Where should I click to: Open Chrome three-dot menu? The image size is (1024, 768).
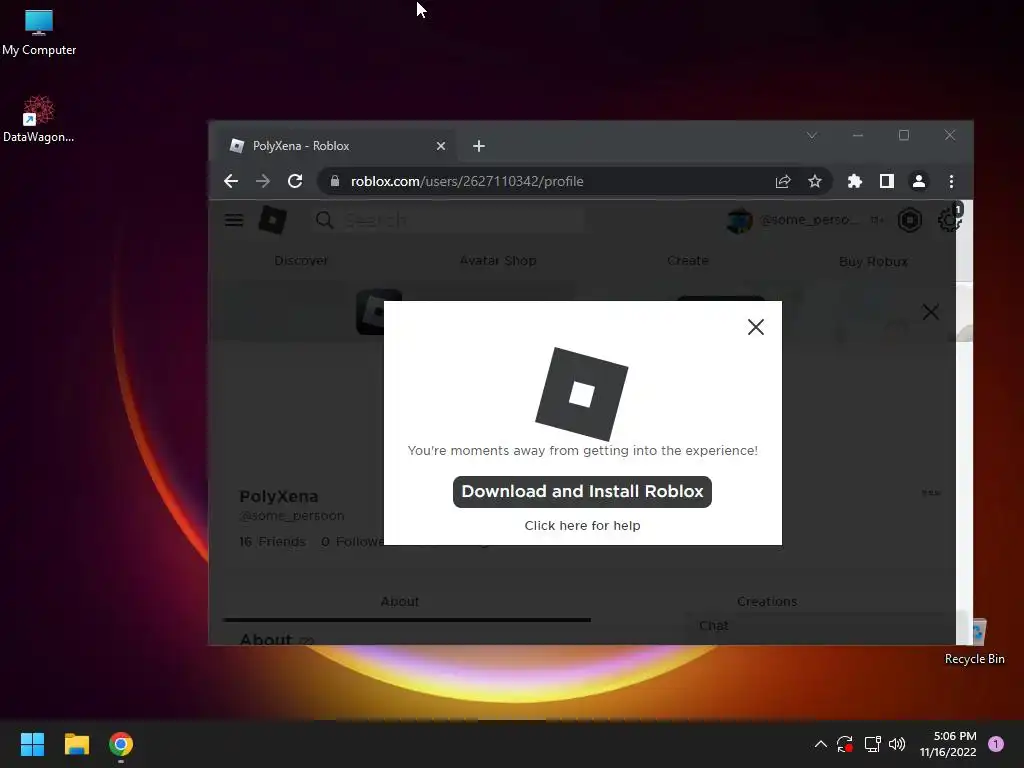pos(951,181)
